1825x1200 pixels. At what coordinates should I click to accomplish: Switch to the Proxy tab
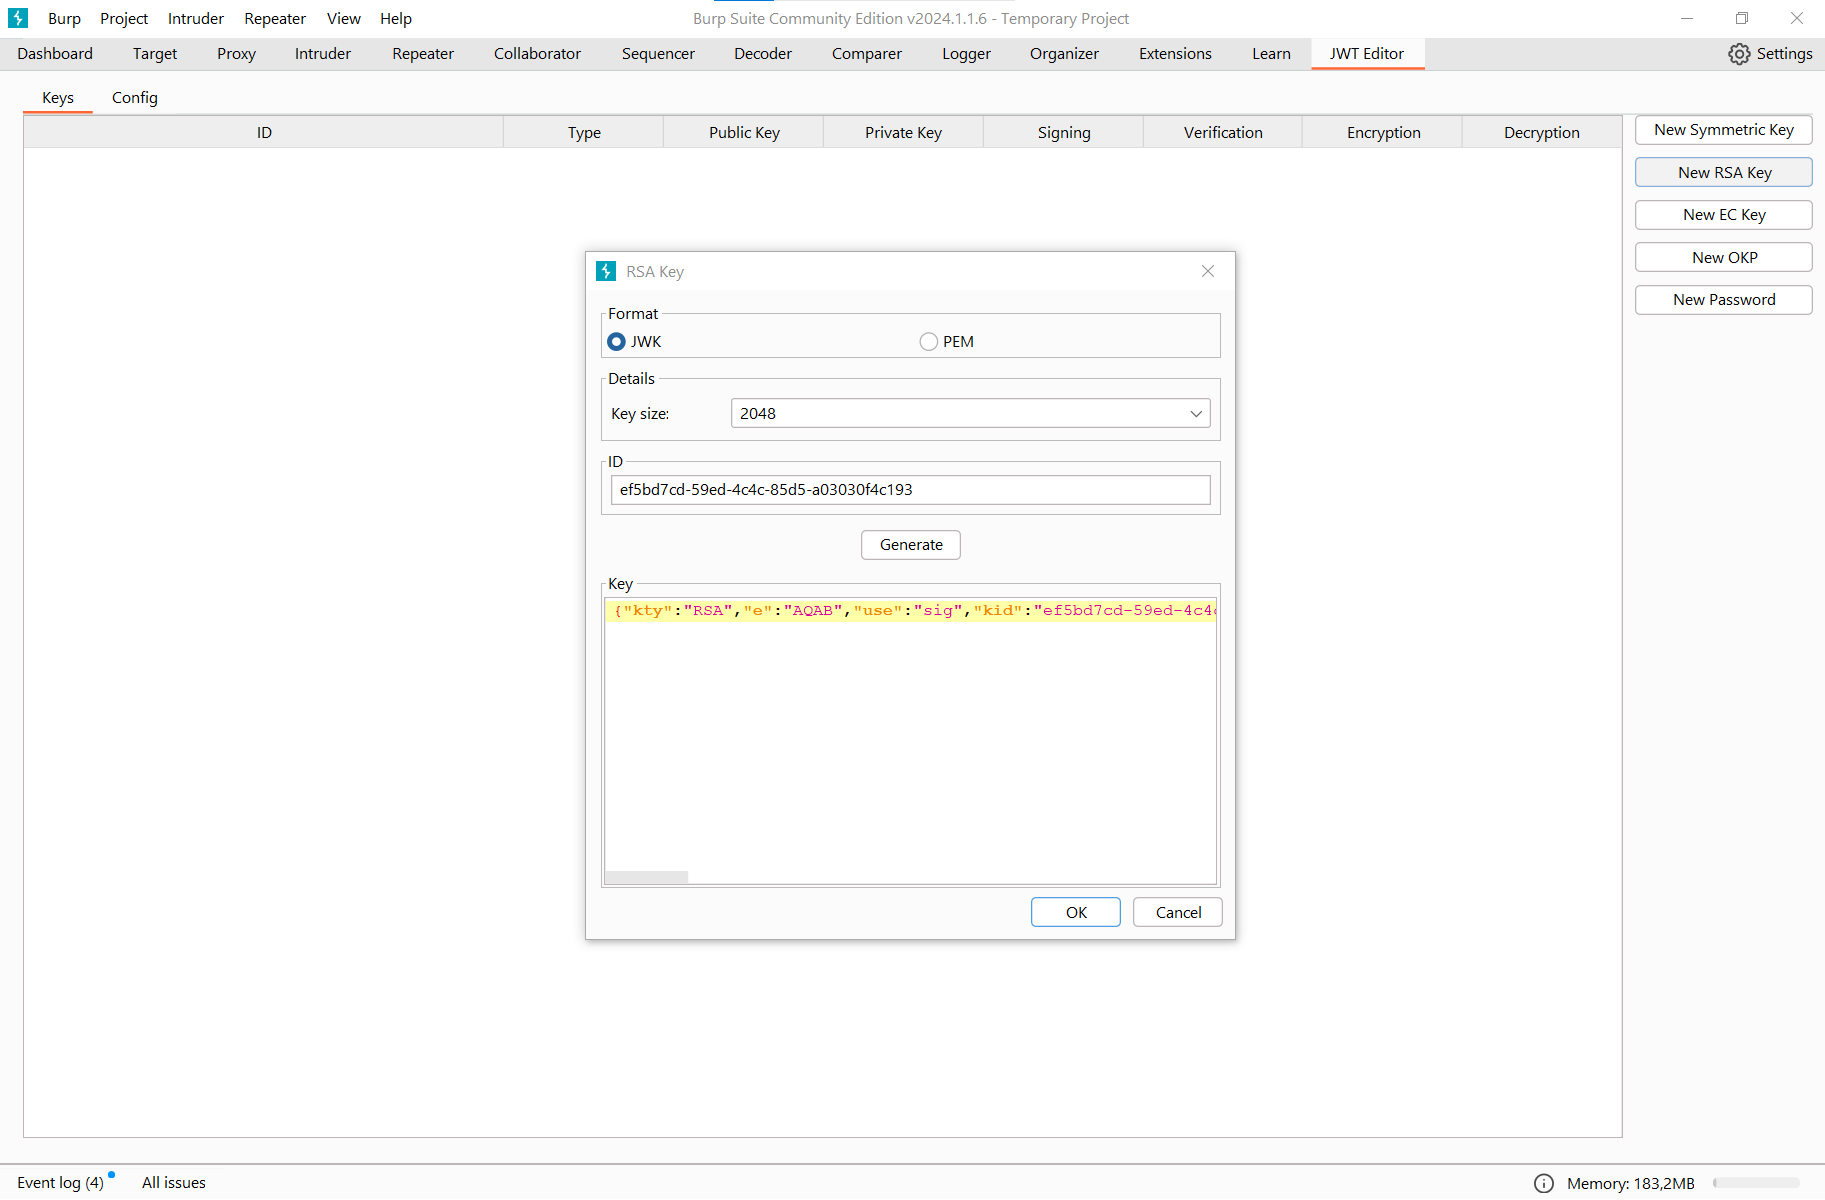click(x=237, y=54)
